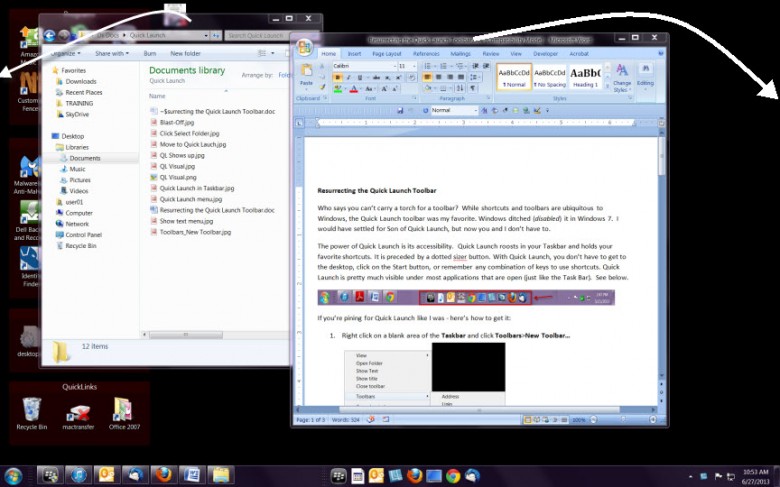Click the Clear Formatting icon in Font group
The width and height of the screenshot is (780, 487).
(411, 78)
